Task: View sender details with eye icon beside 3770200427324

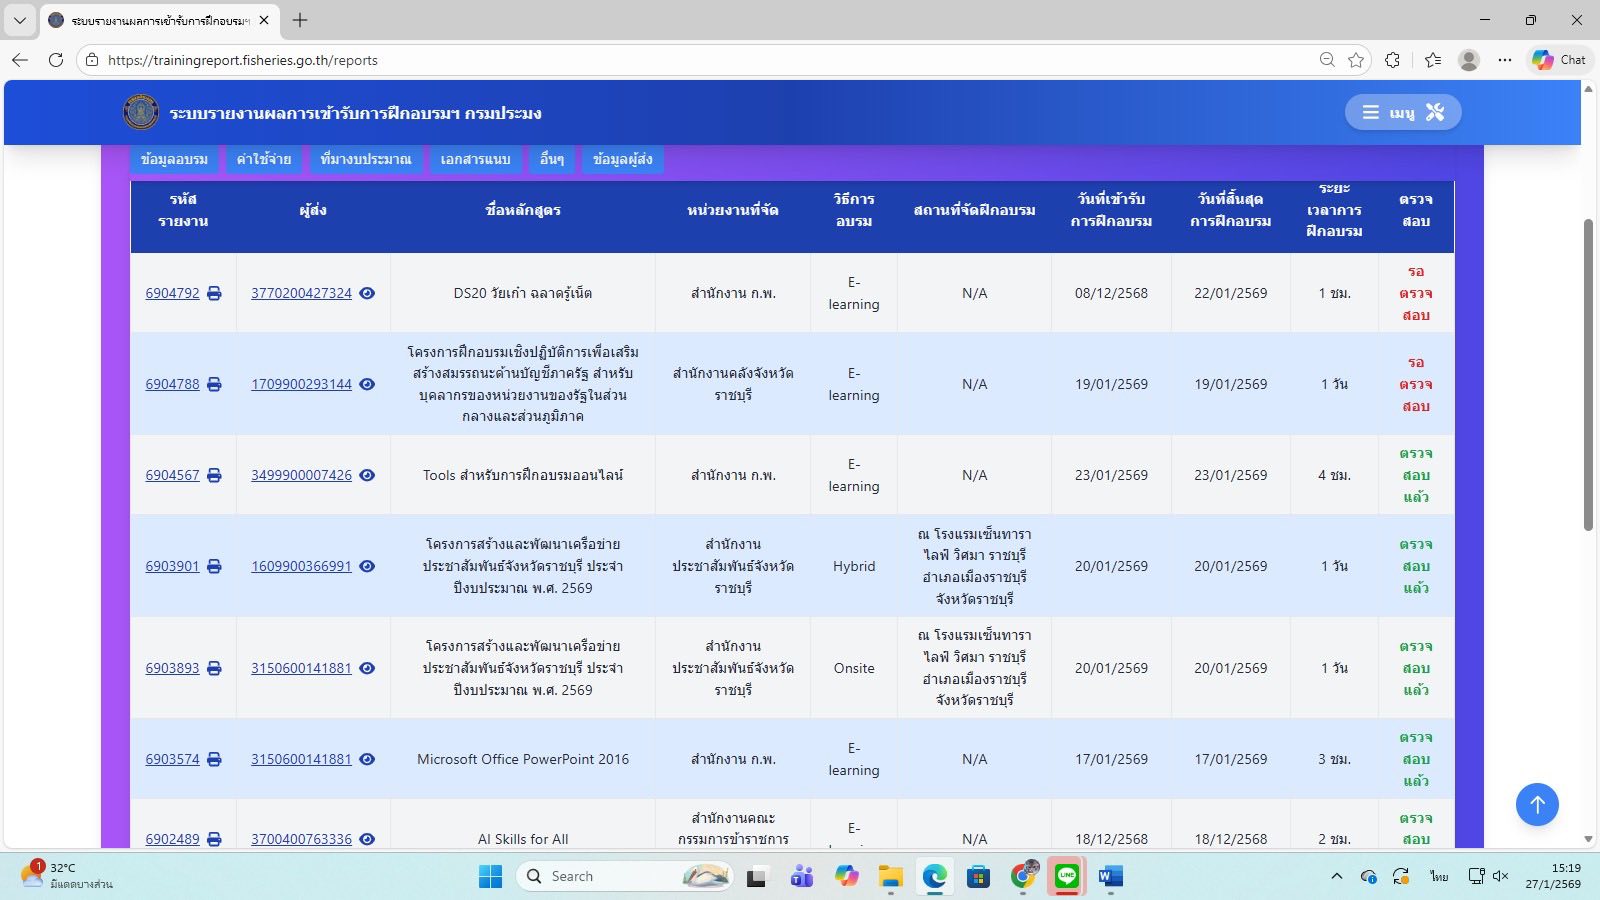Action: click(367, 293)
